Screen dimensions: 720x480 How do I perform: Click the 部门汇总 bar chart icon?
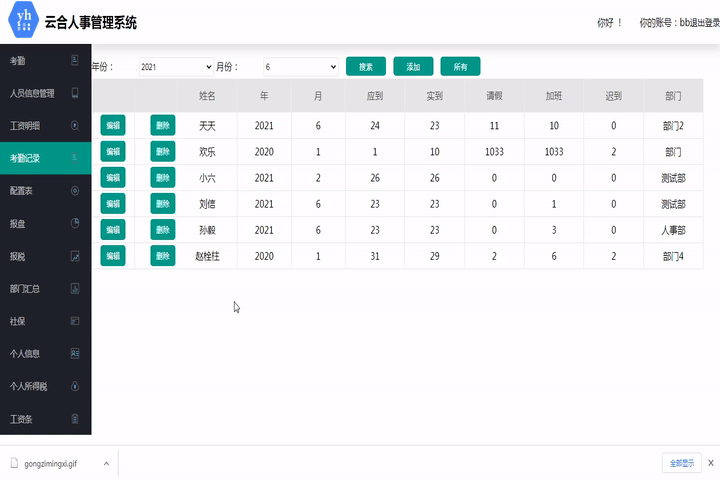pyautogui.click(x=75, y=288)
